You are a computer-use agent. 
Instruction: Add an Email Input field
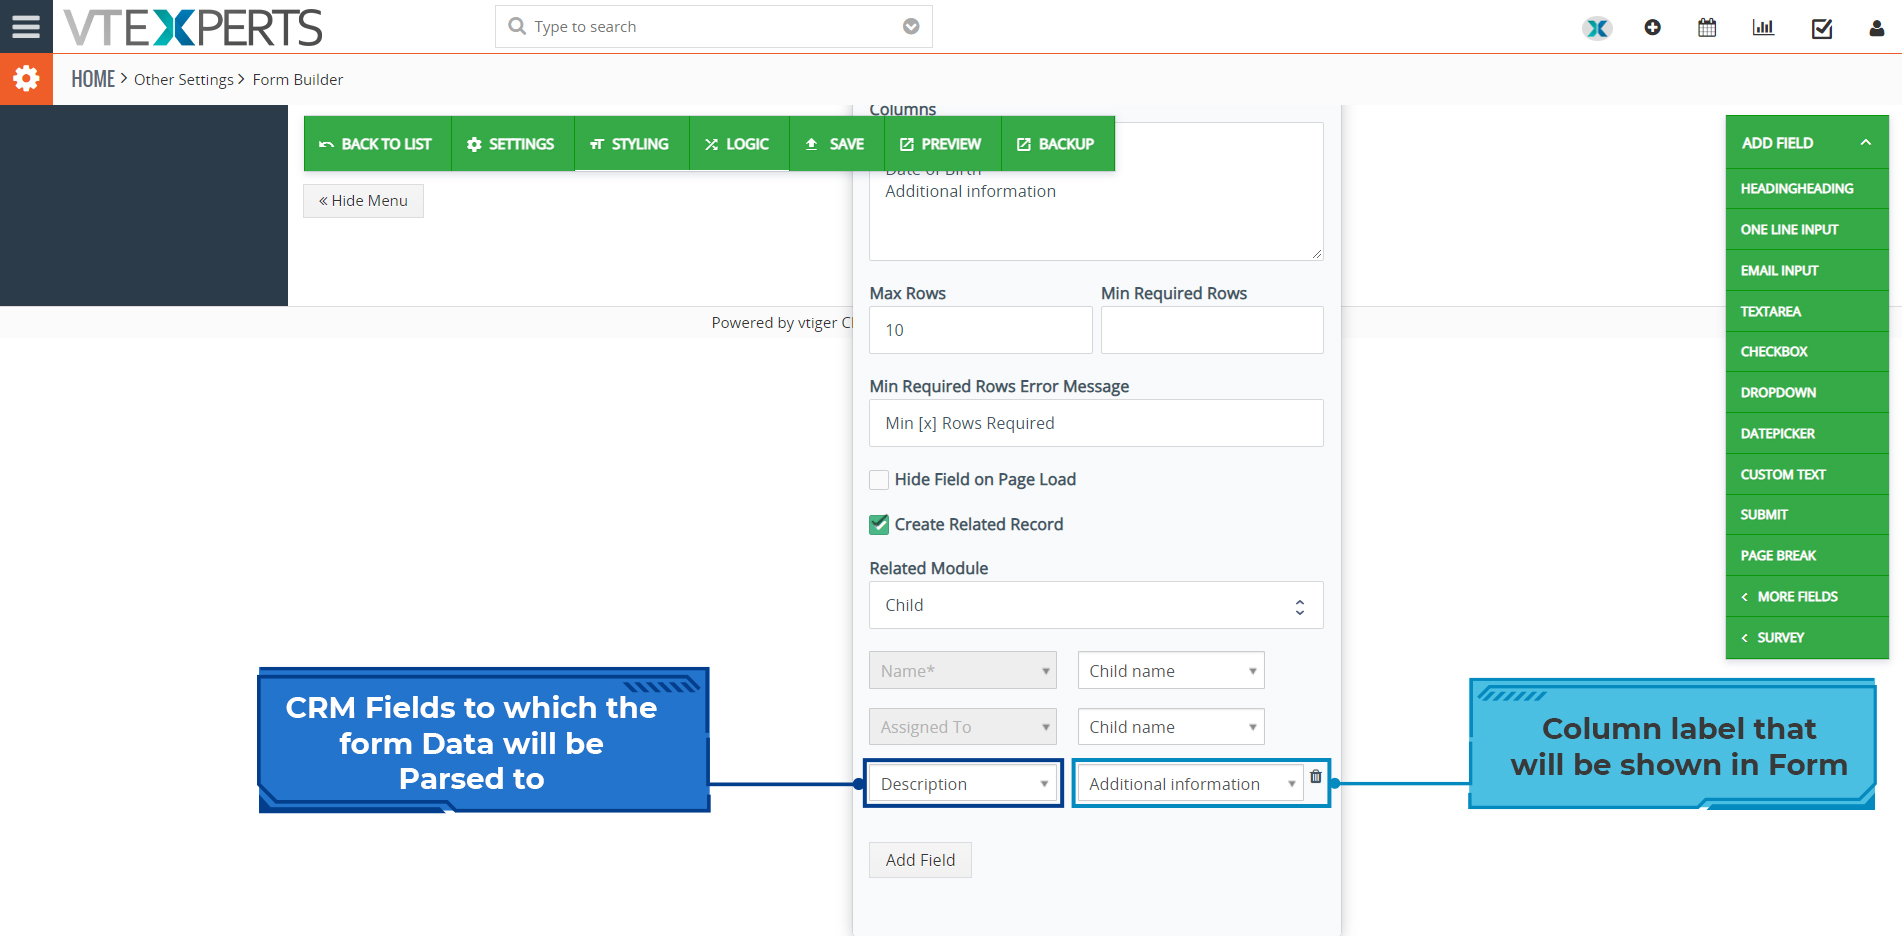click(1807, 270)
